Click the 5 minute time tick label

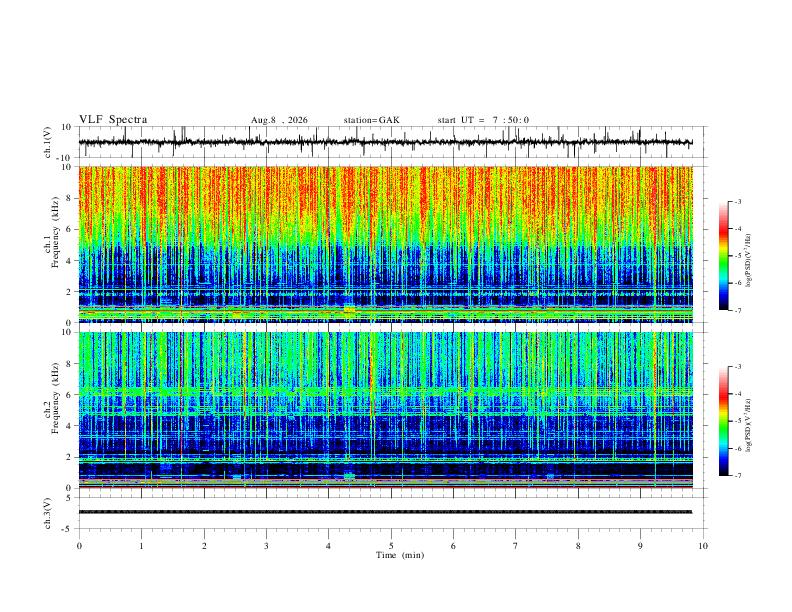[391, 546]
